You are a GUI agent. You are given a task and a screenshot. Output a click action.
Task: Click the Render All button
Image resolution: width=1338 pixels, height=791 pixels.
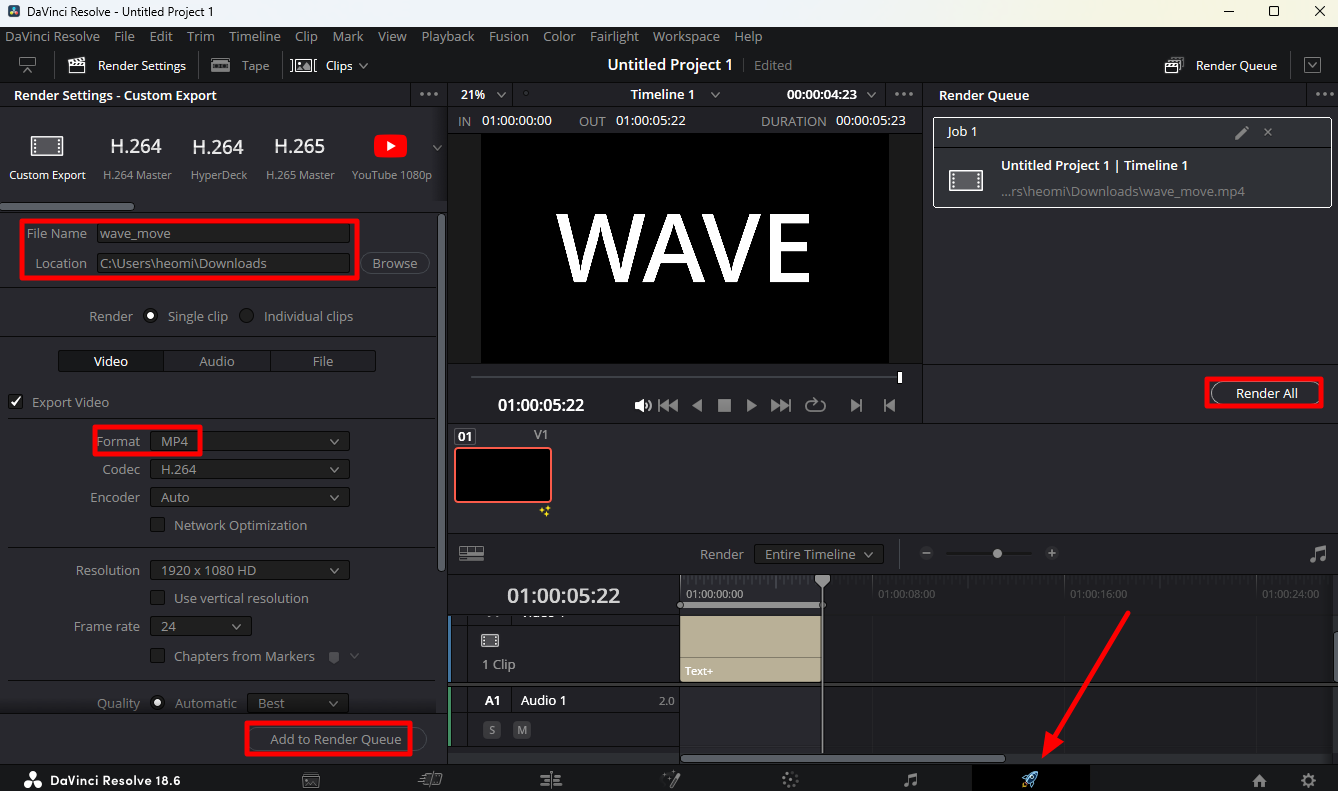(x=1267, y=393)
